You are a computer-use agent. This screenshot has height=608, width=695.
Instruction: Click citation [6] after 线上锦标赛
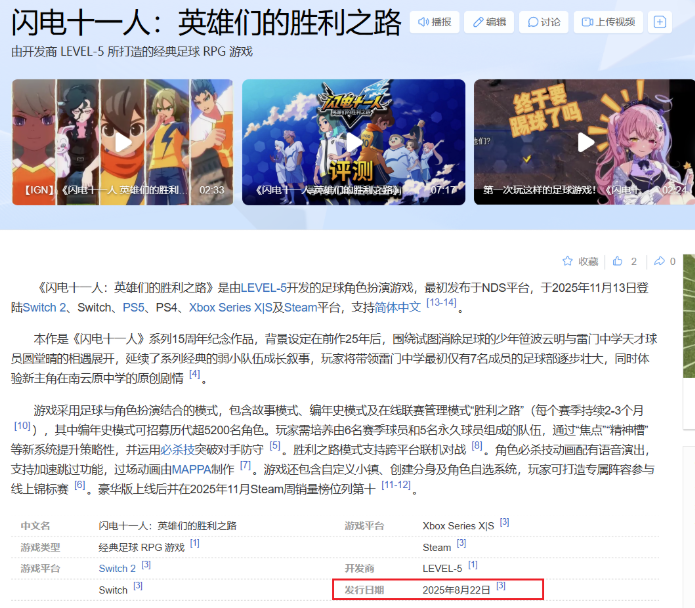(x=79, y=485)
